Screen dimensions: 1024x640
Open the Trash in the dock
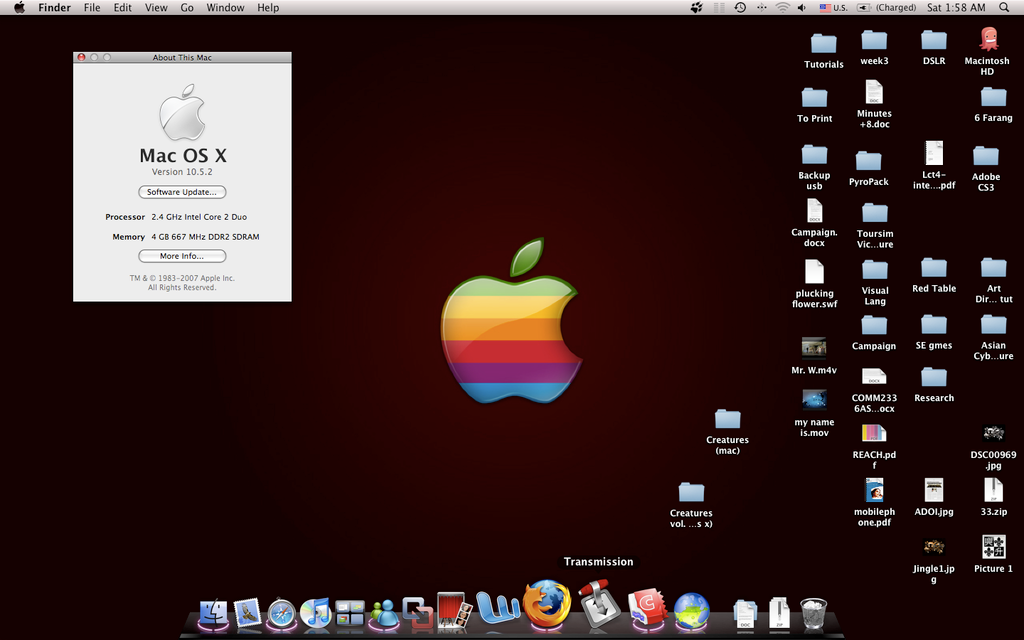(x=813, y=613)
